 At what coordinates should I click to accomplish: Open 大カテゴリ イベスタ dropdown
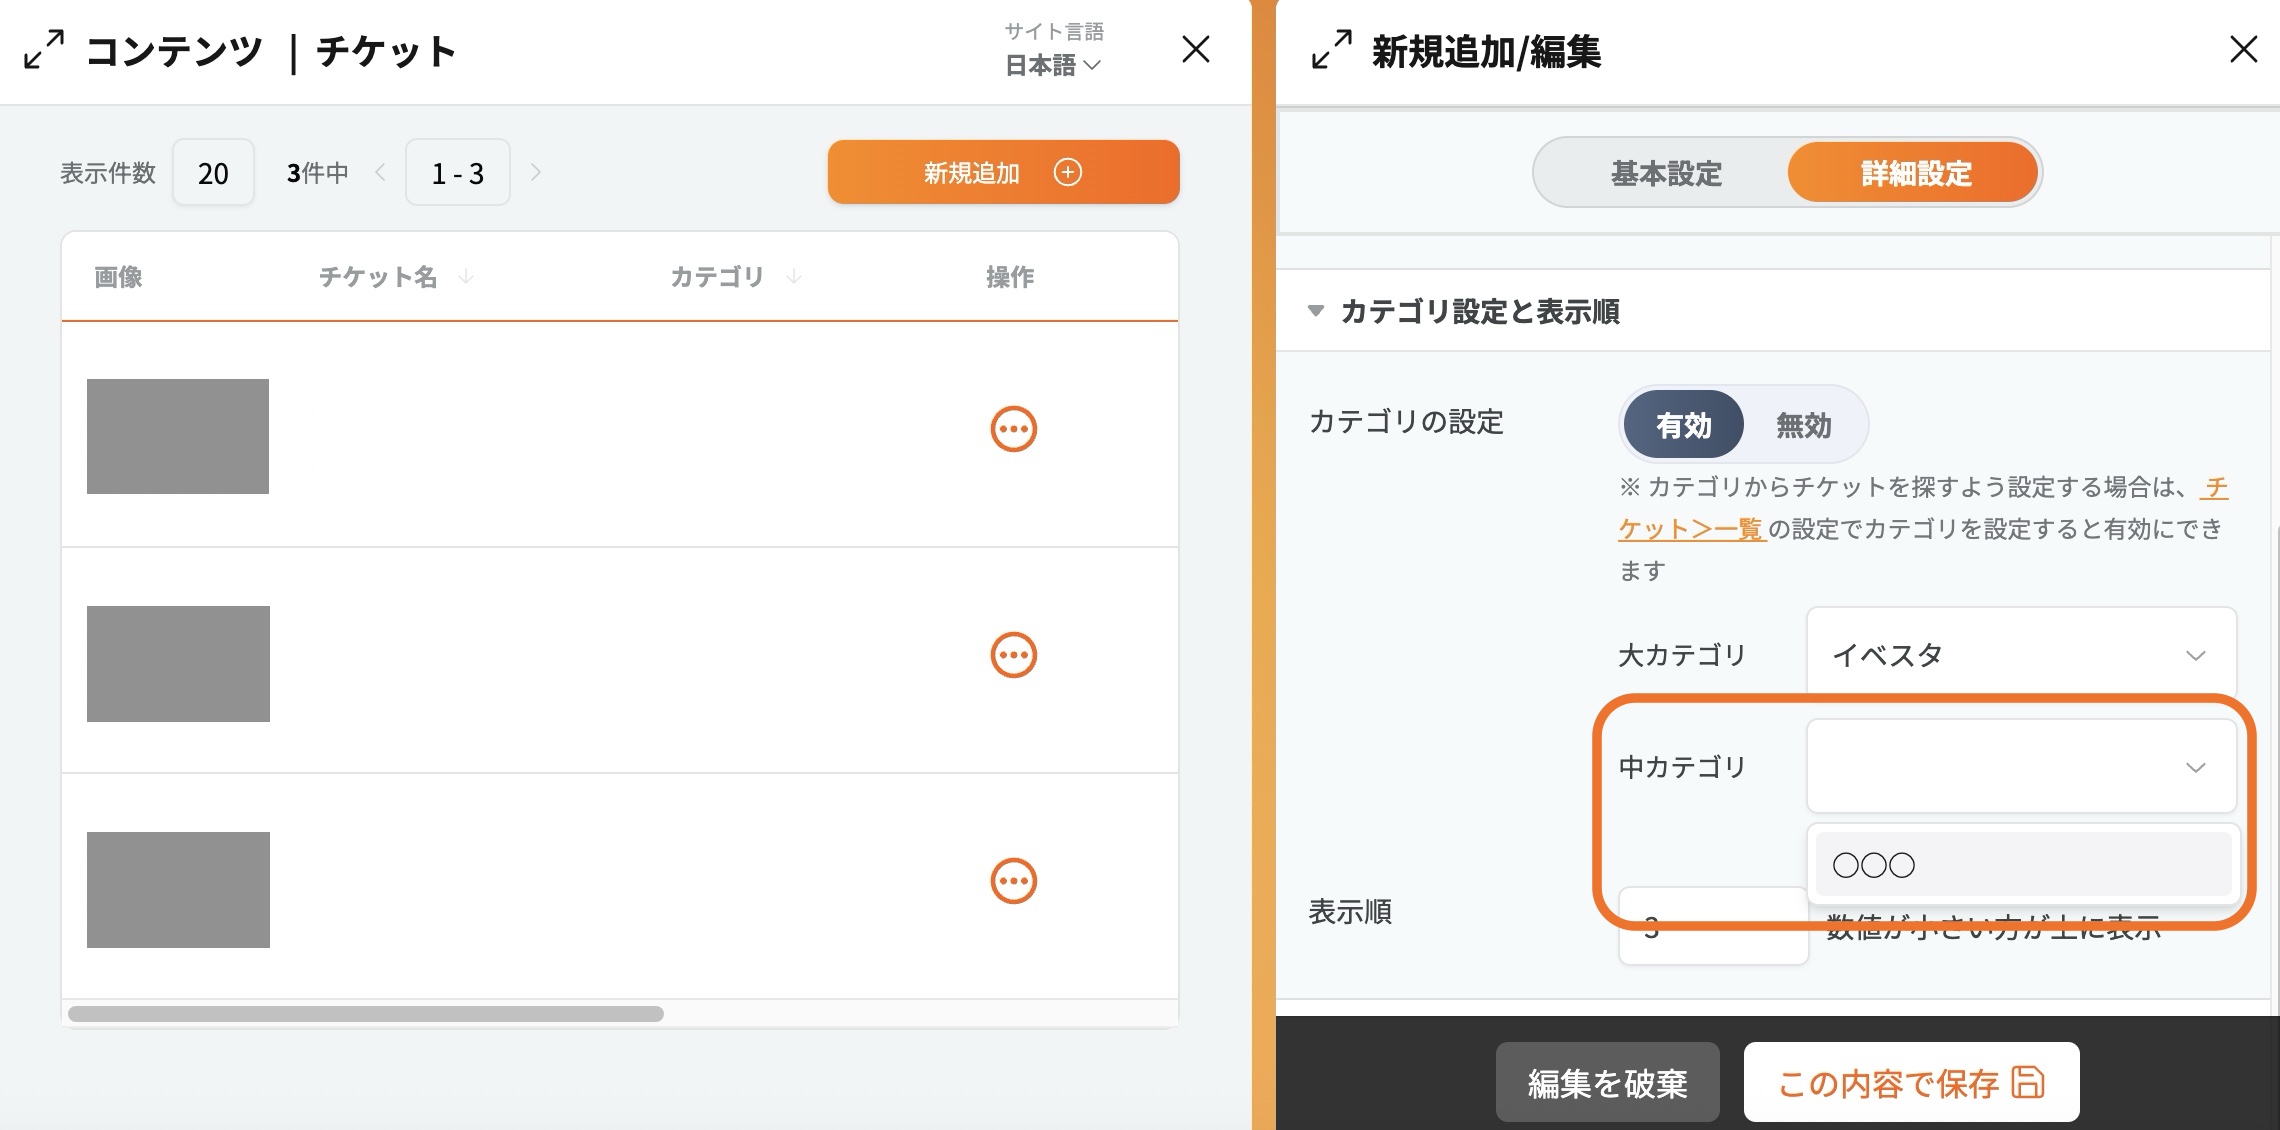tap(2020, 656)
